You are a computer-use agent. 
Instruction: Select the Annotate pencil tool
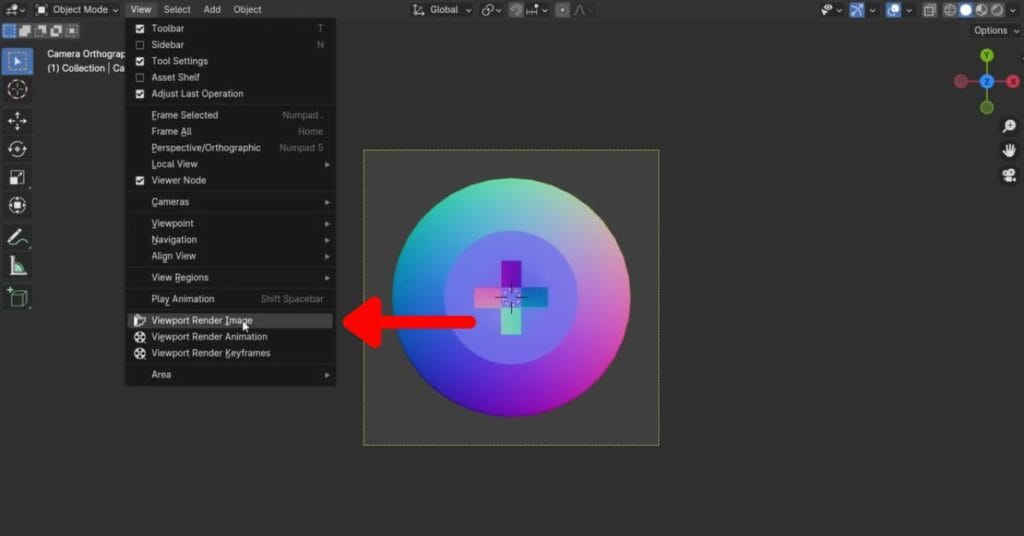click(17, 237)
